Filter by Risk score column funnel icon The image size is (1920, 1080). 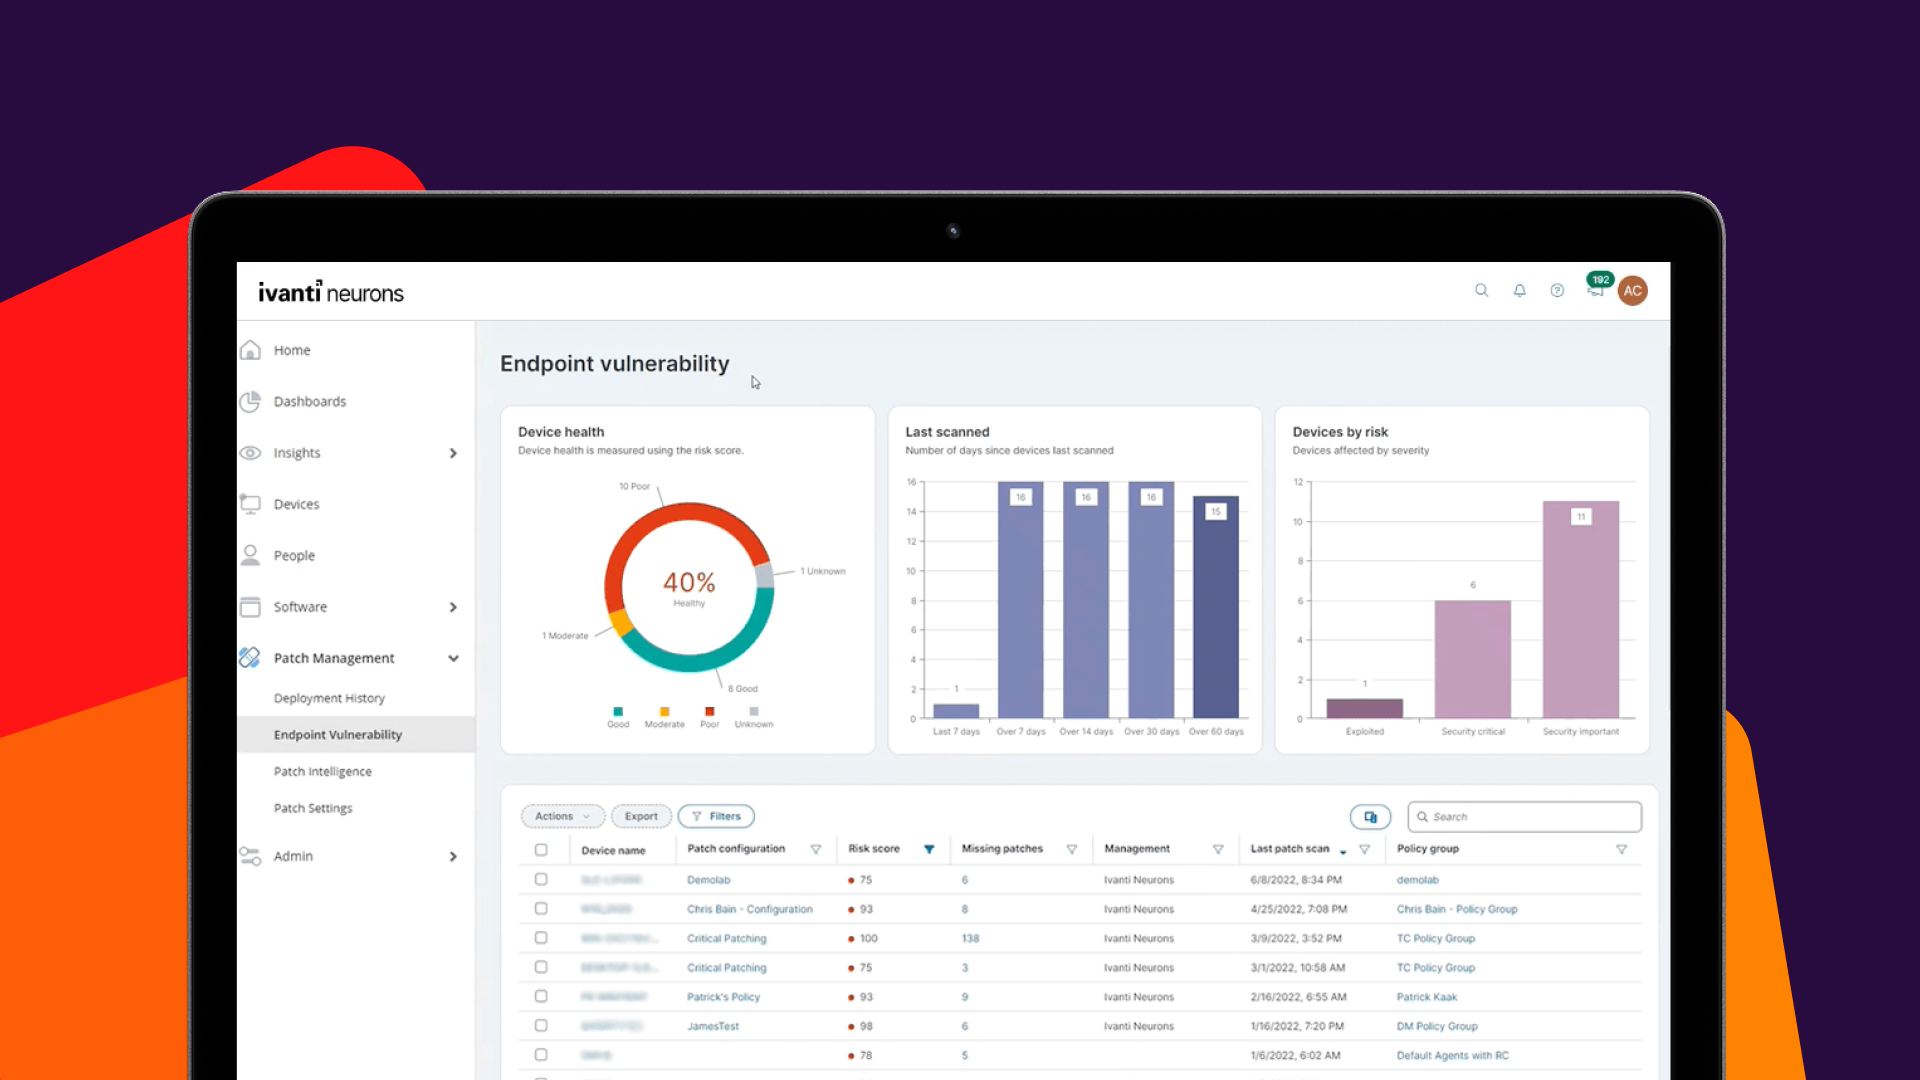929,849
